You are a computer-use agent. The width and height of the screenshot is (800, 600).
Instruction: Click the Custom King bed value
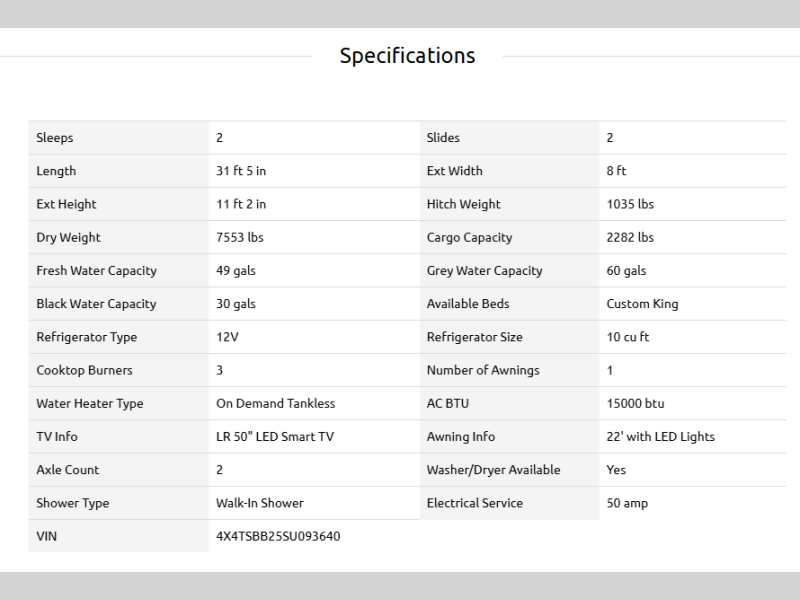click(642, 304)
